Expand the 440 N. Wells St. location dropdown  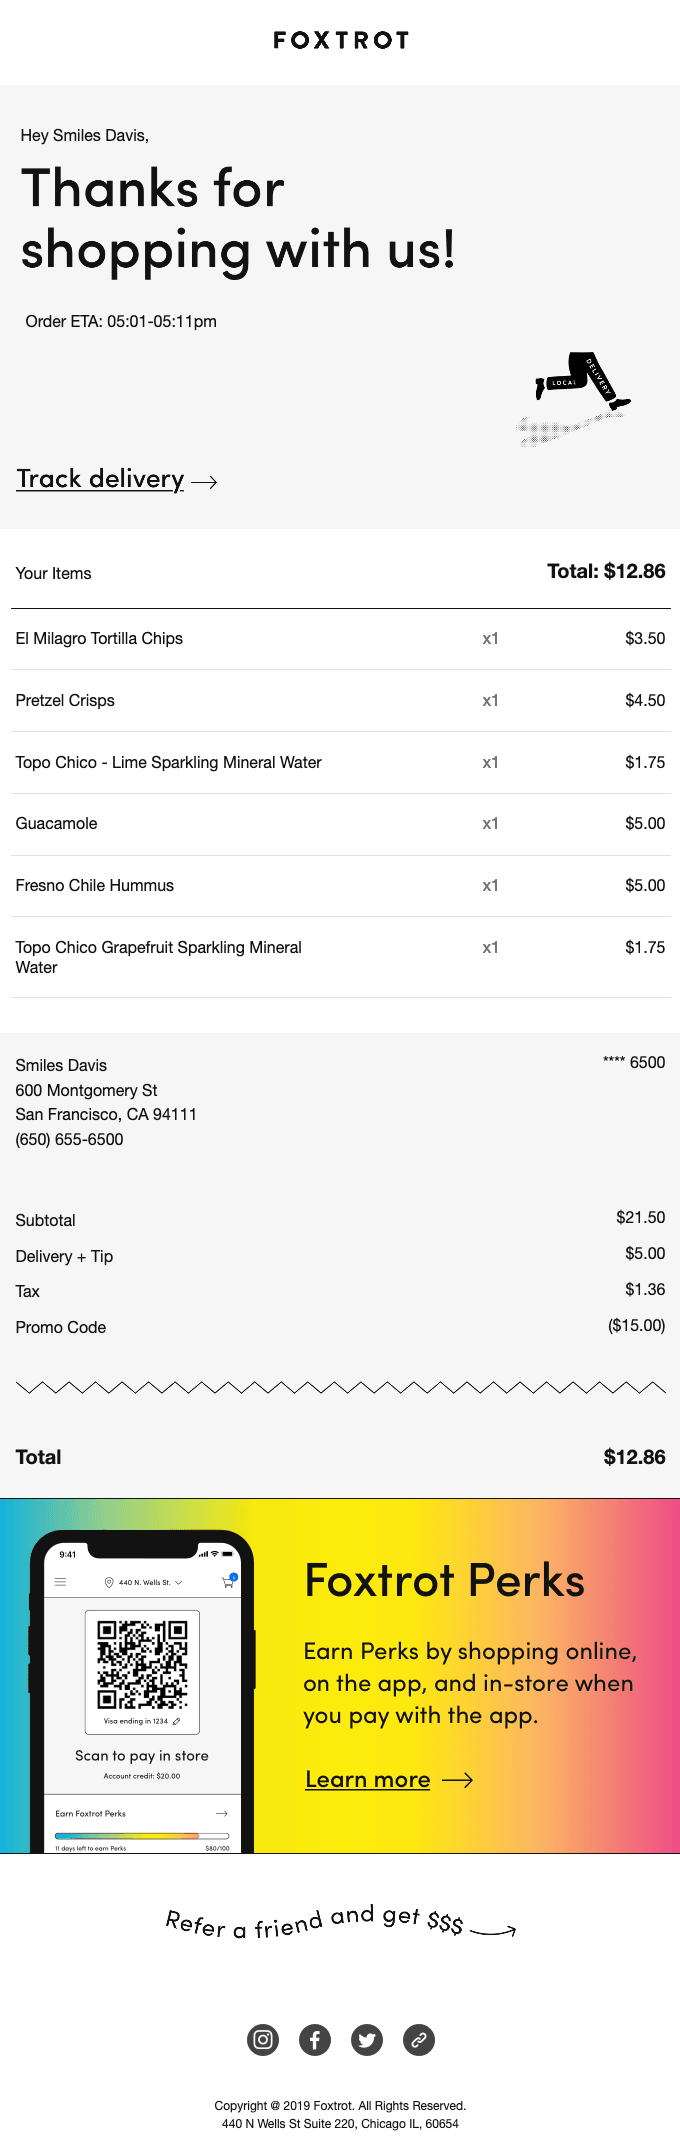click(179, 1583)
